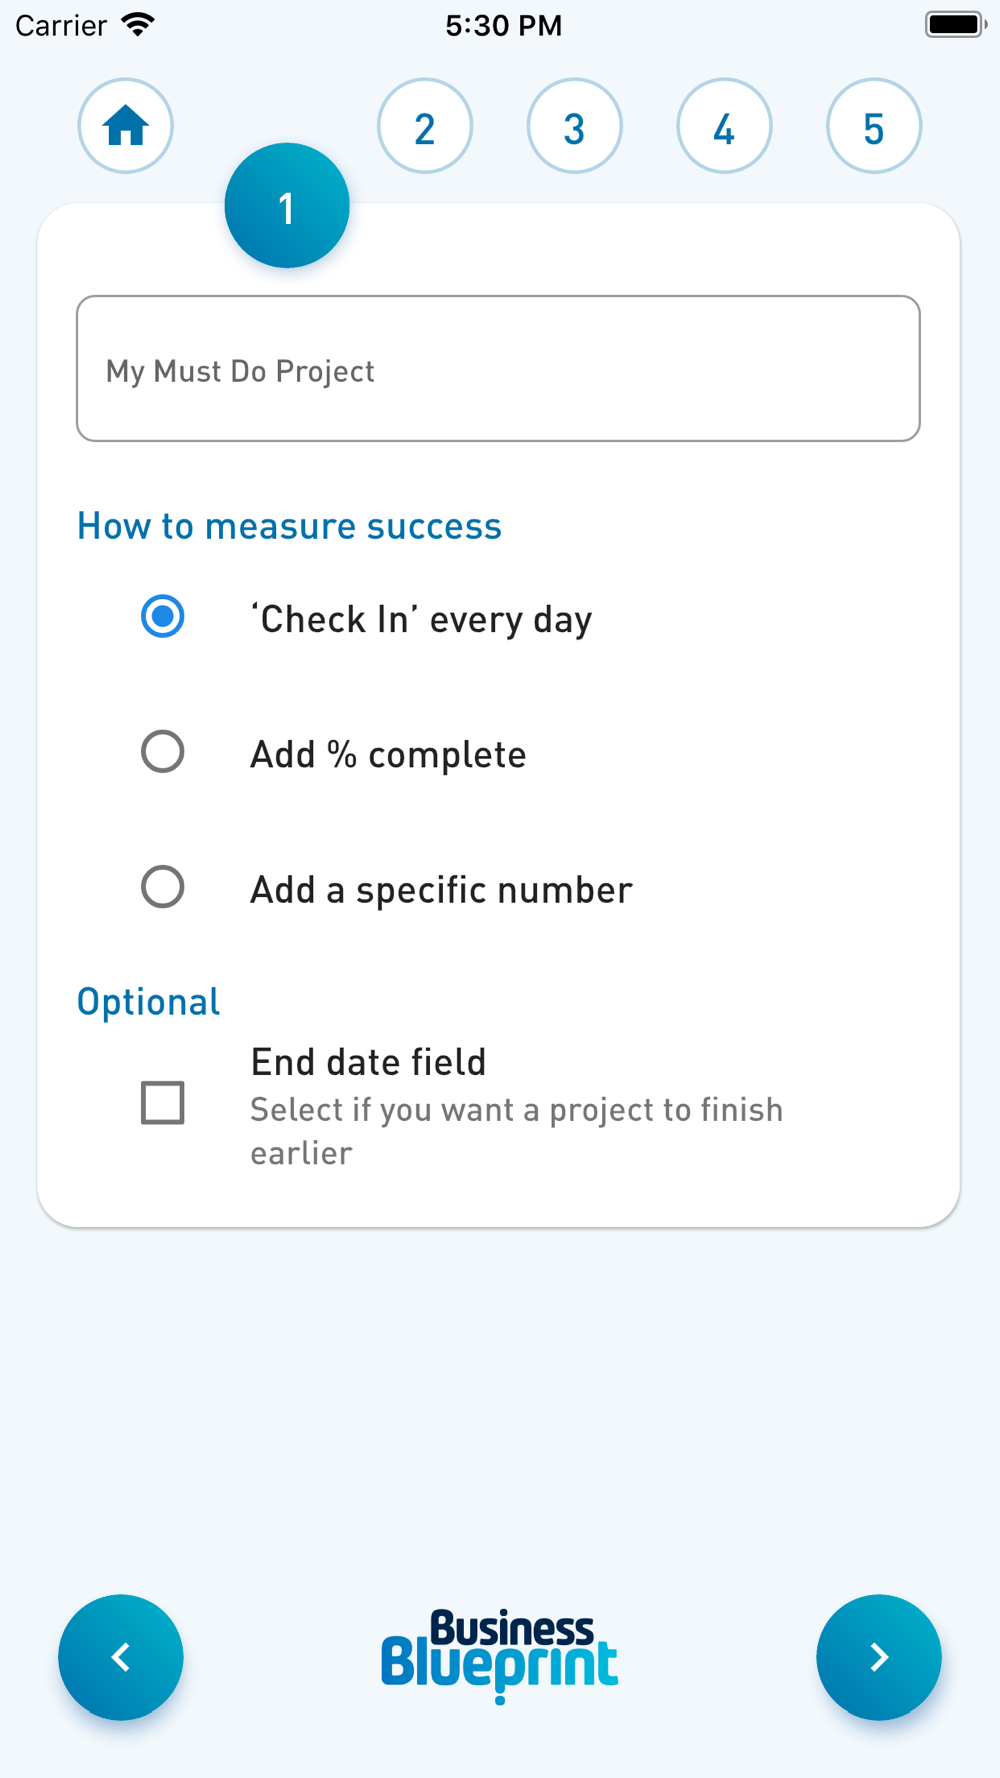The width and height of the screenshot is (1000, 1778).
Task: Focus the My Must Do Project field
Action: point(498,369)
